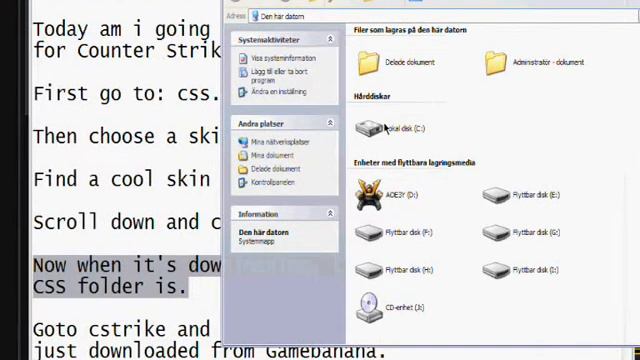Go to Delade dokument link in Andra platser
640x360 pixels.
[276, 169]
